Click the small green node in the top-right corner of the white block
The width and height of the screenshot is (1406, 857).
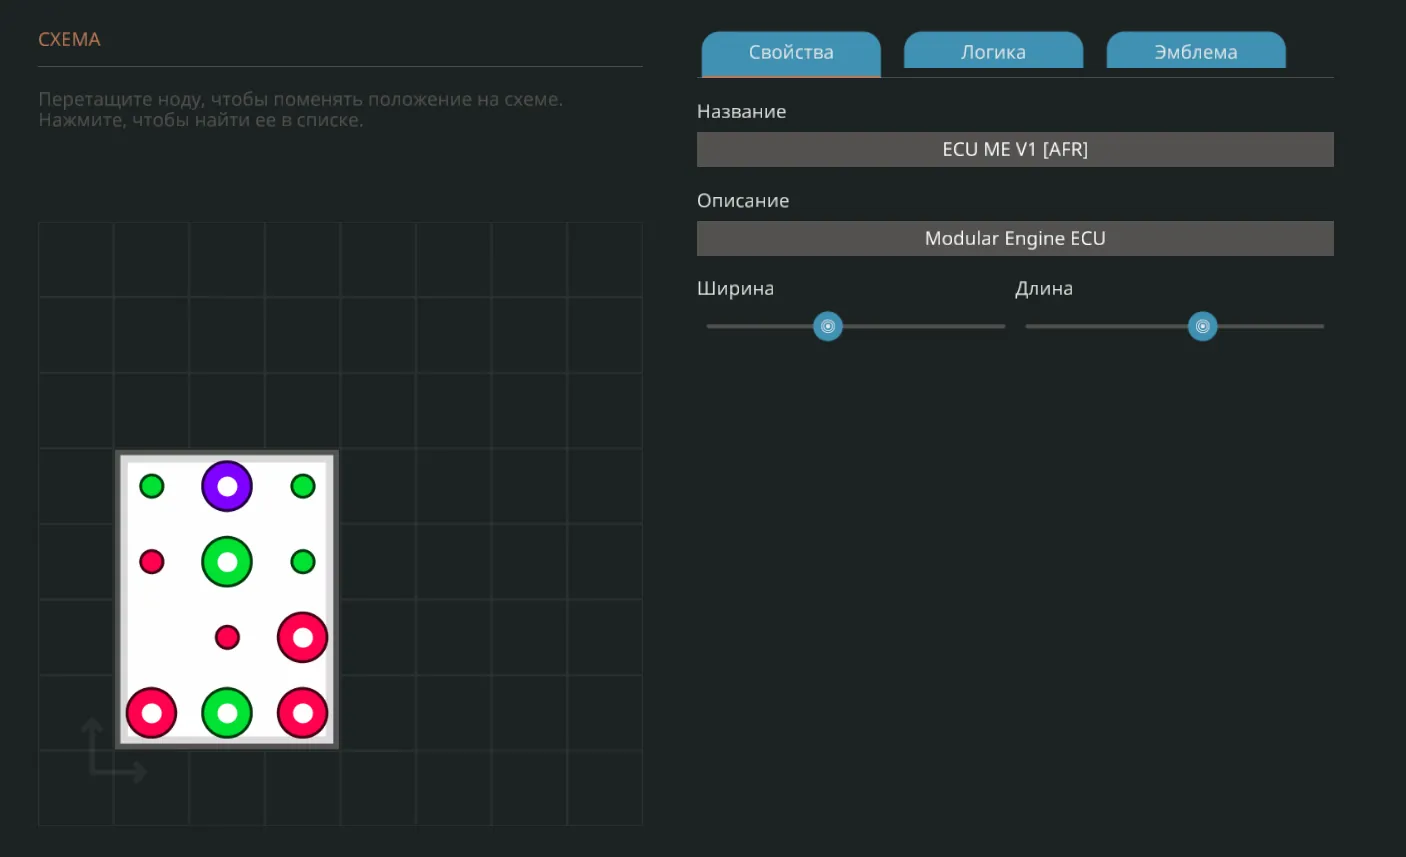(303, 486)
